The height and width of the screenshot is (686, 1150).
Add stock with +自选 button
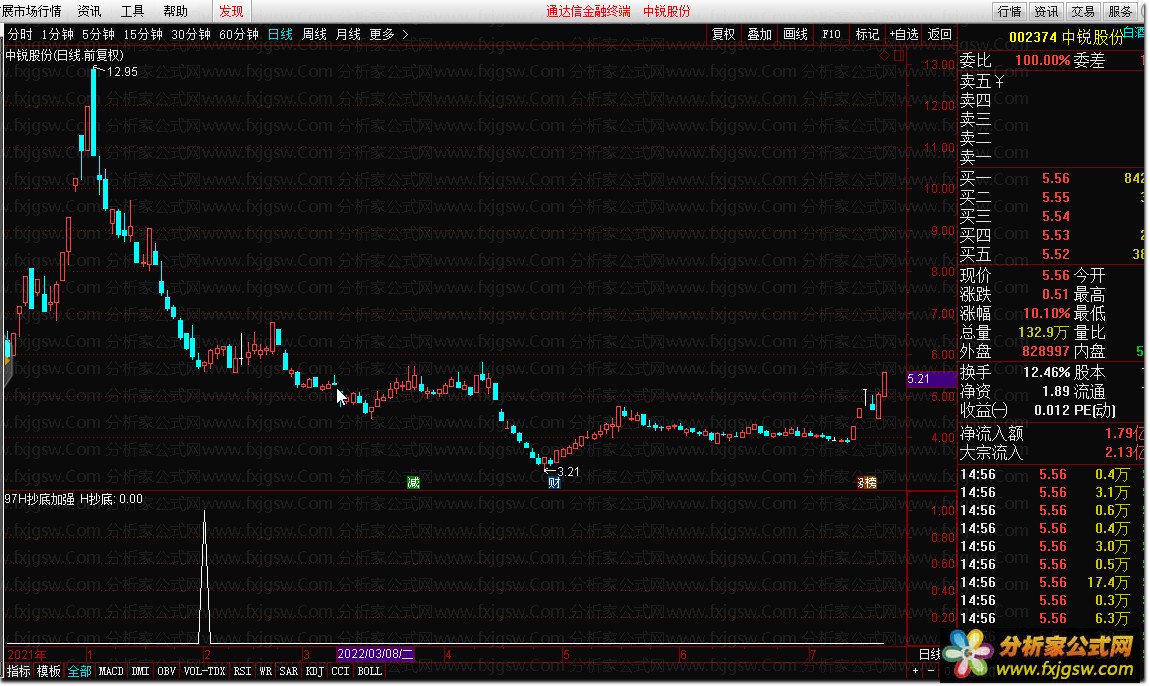[x=904, y=34]
